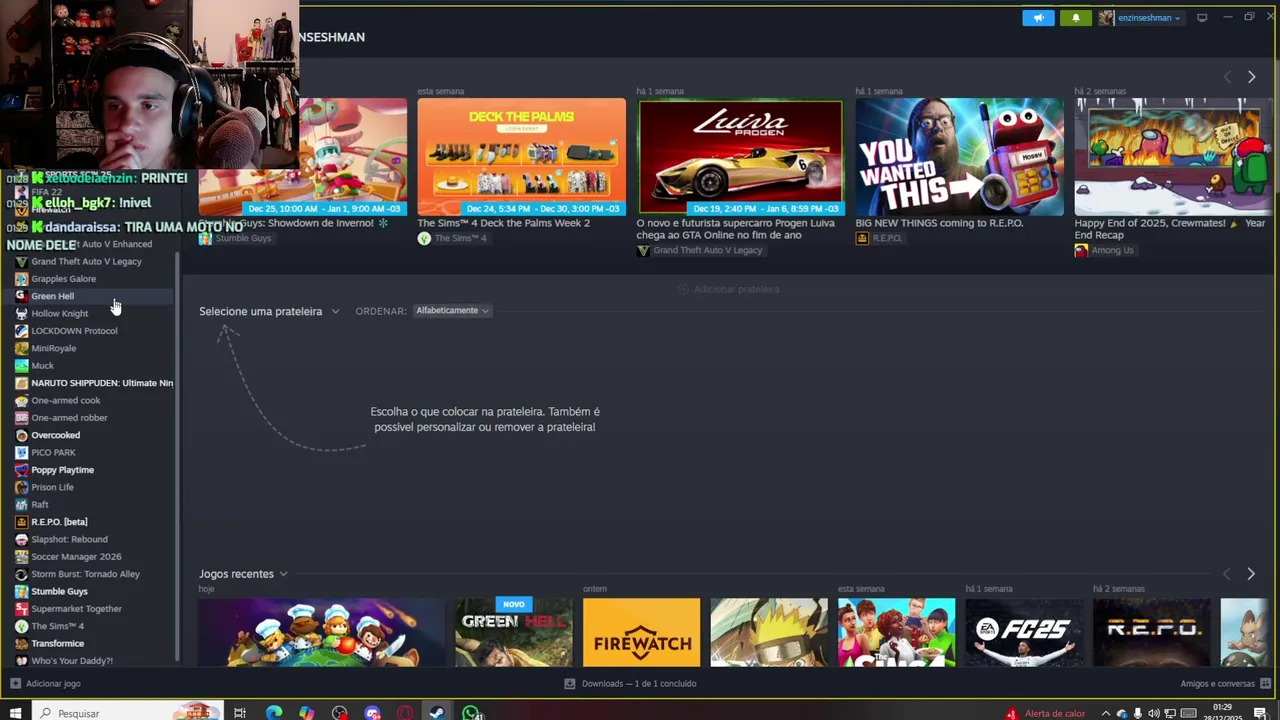Select Slapshot: Rebound in the library
The width and height of the screenshot is (1280, 720).
69,539
